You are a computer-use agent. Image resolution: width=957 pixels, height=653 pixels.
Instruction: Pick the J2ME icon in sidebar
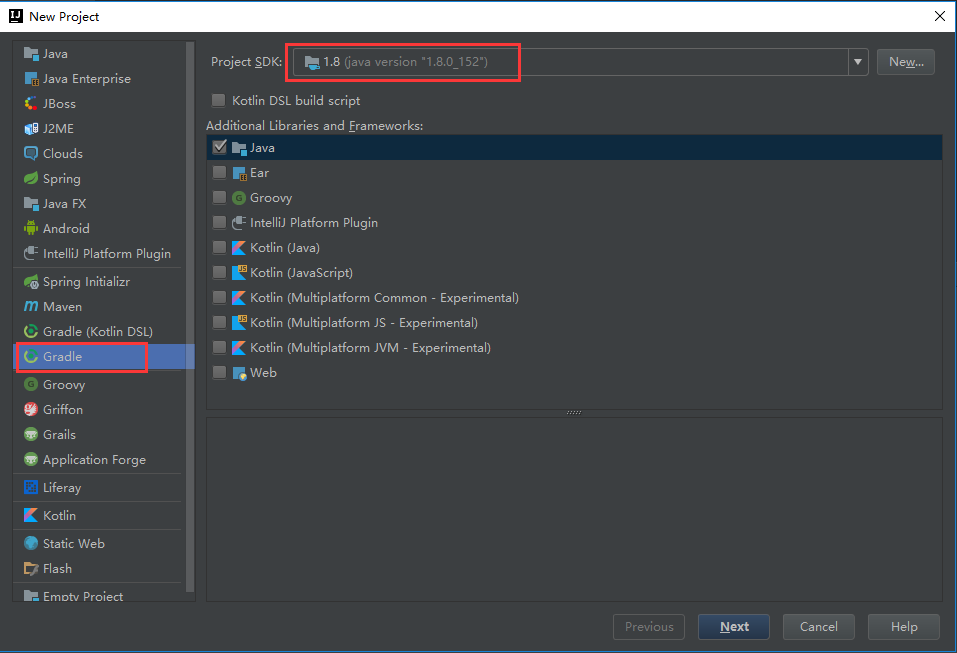(31, 129)
